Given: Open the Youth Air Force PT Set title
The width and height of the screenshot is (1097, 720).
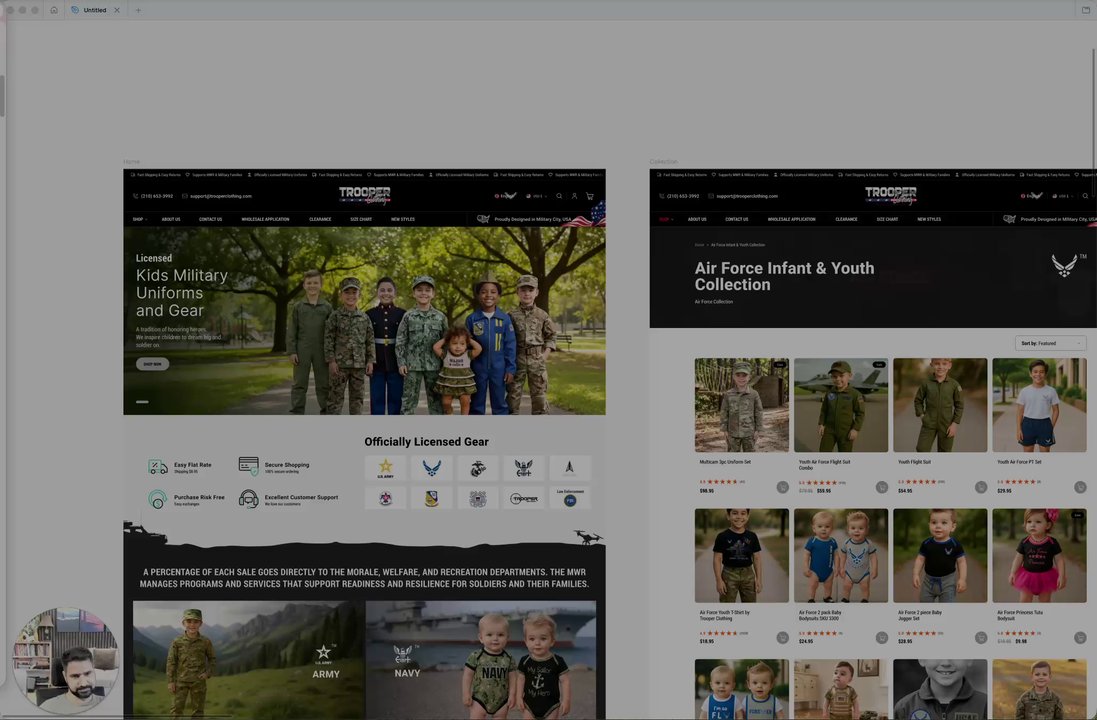Looking at the screenshot, I should click(1019, 462).
